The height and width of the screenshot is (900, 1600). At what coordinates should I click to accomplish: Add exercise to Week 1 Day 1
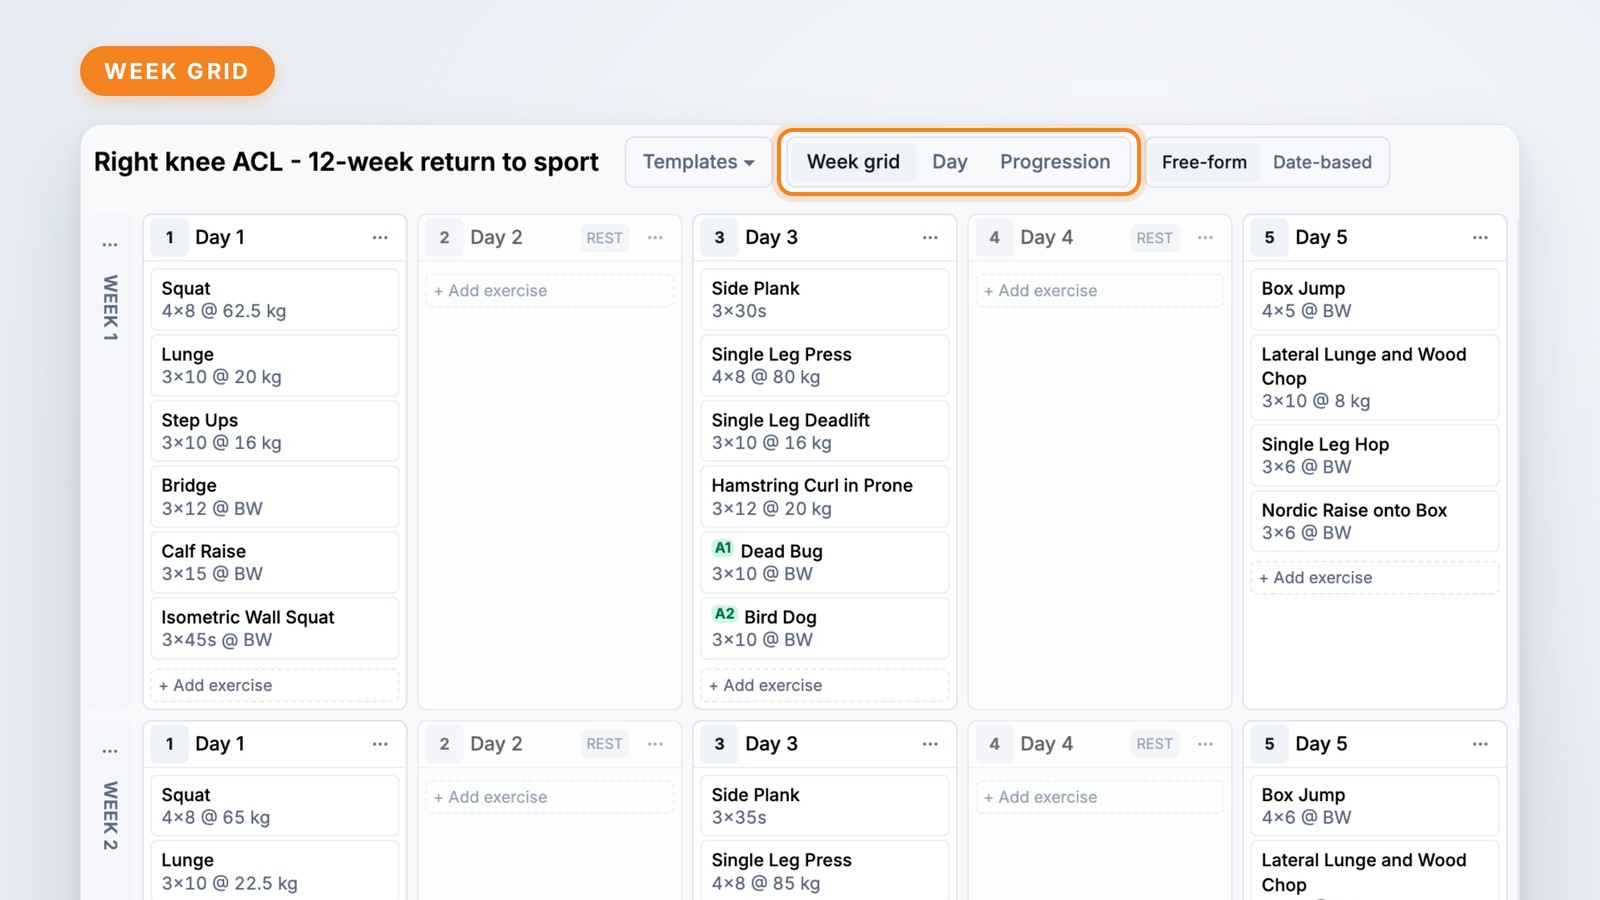click(x=275, y=685)
